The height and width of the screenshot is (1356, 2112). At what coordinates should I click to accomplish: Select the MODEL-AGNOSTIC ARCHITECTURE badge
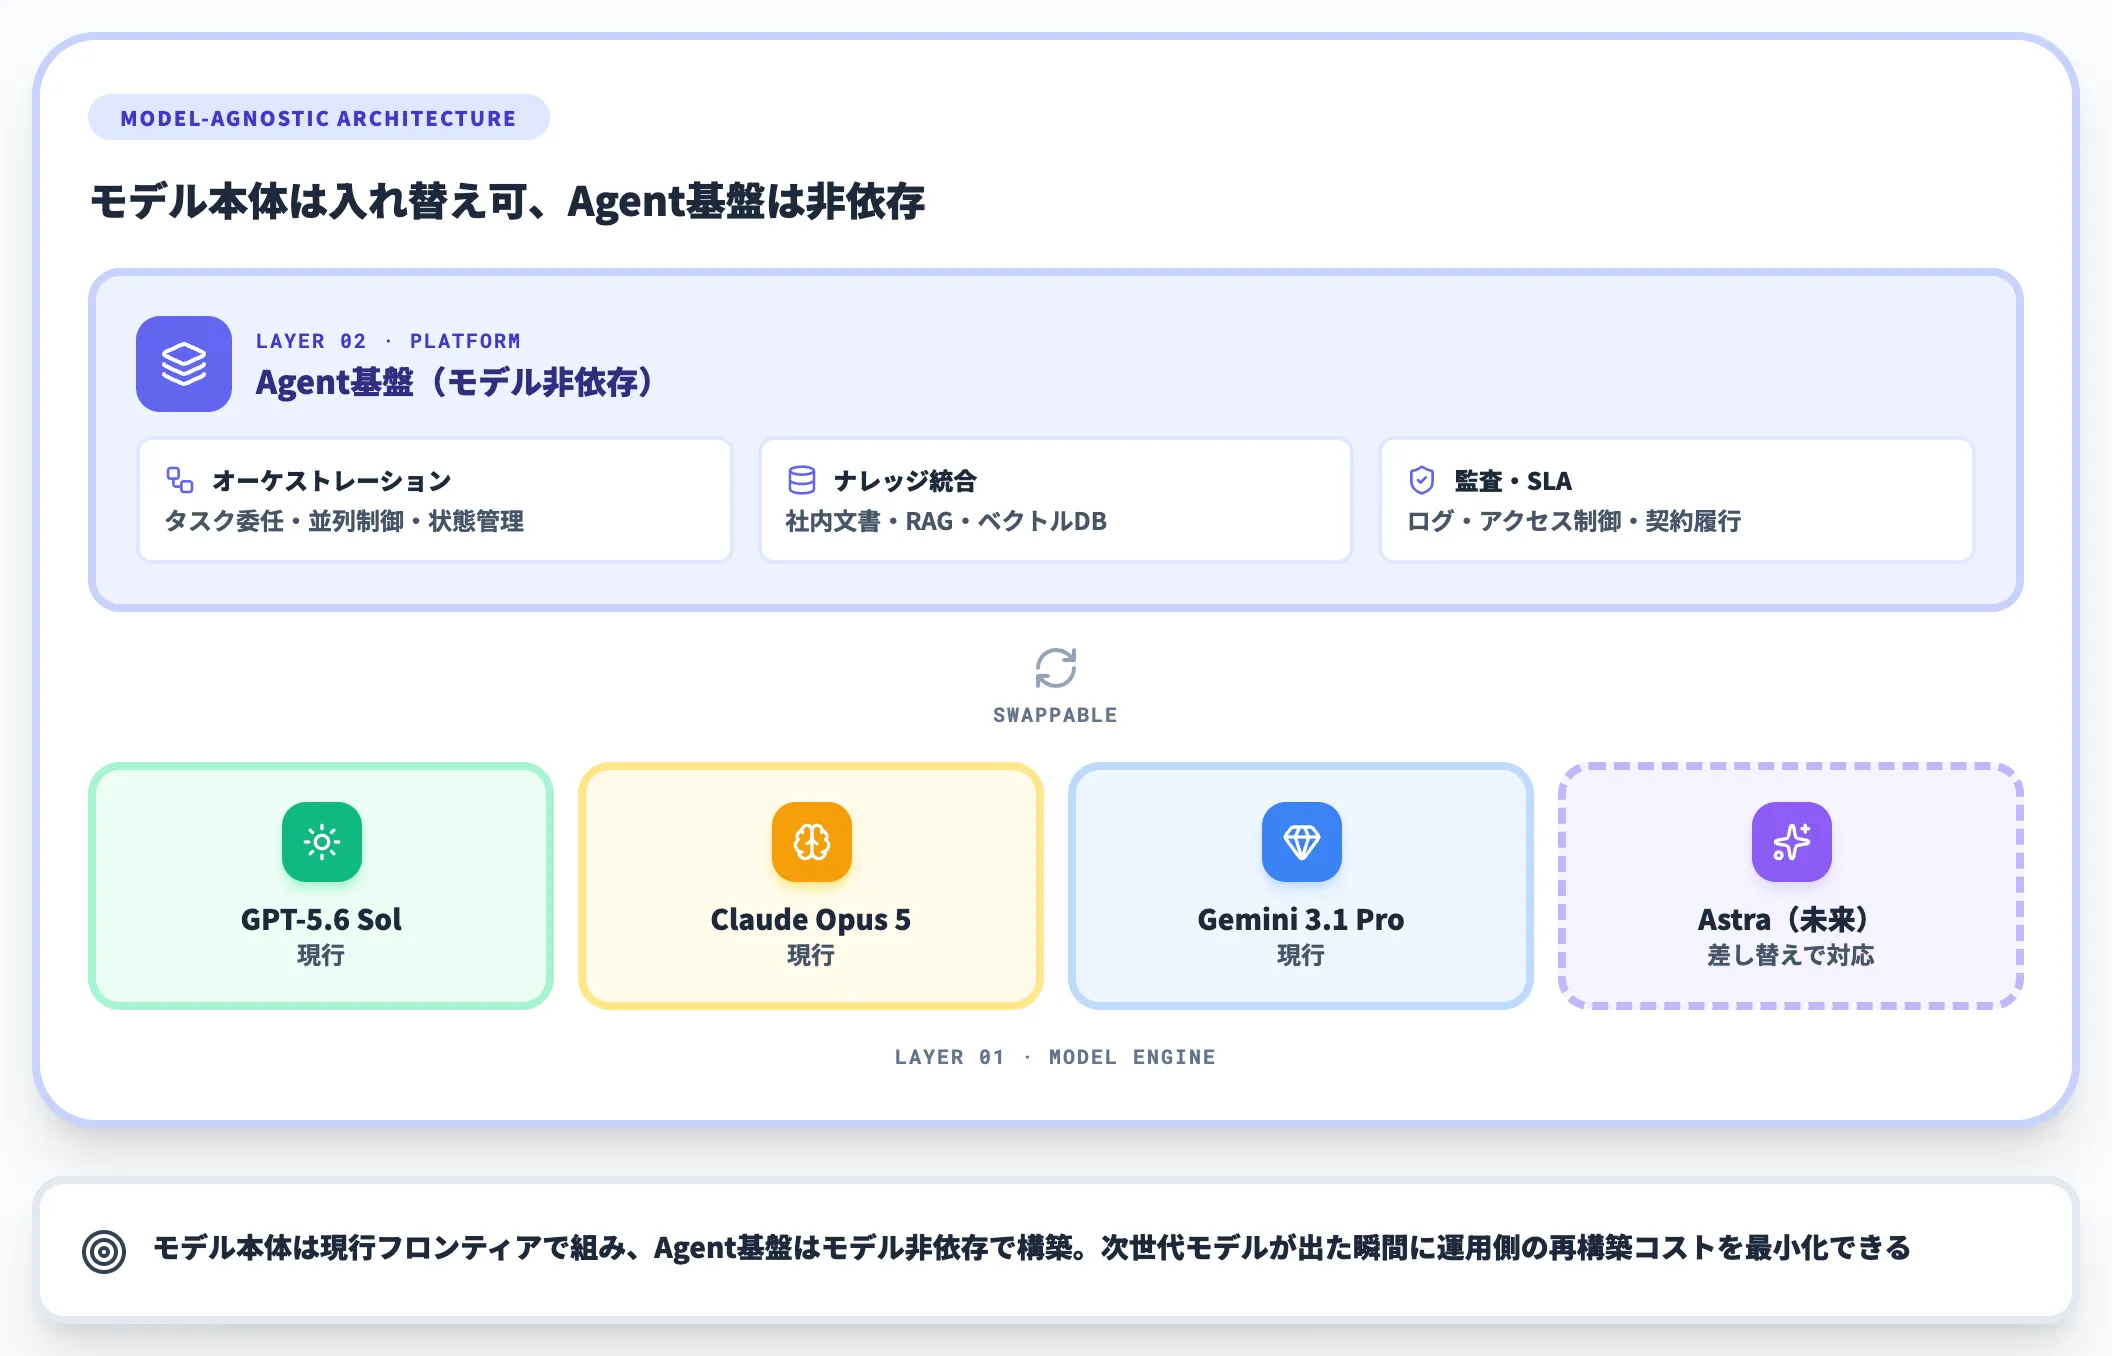click(x=319, y=118)
